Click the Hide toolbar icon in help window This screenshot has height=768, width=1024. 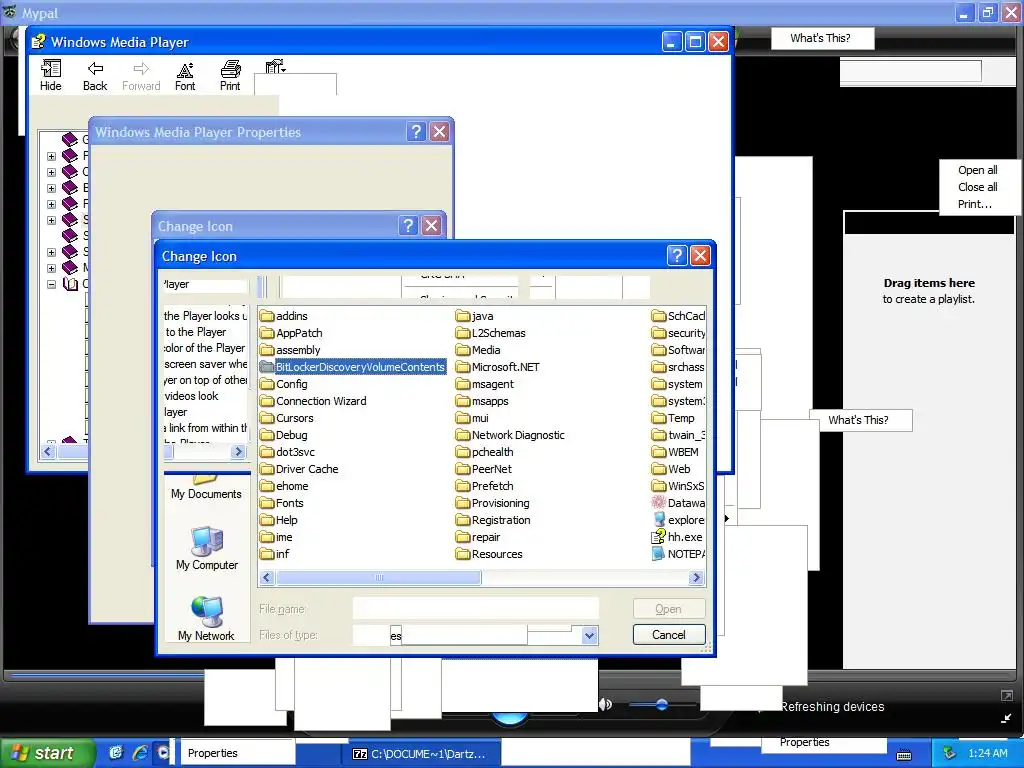50,75
